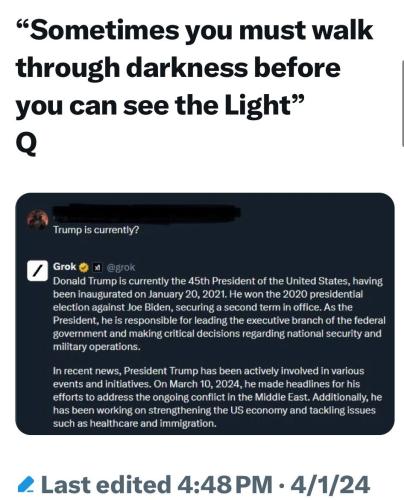Click the quote text "Sometimes you must walk"
404x500 pixels.
pyautogui.click(x=194, y=30)
